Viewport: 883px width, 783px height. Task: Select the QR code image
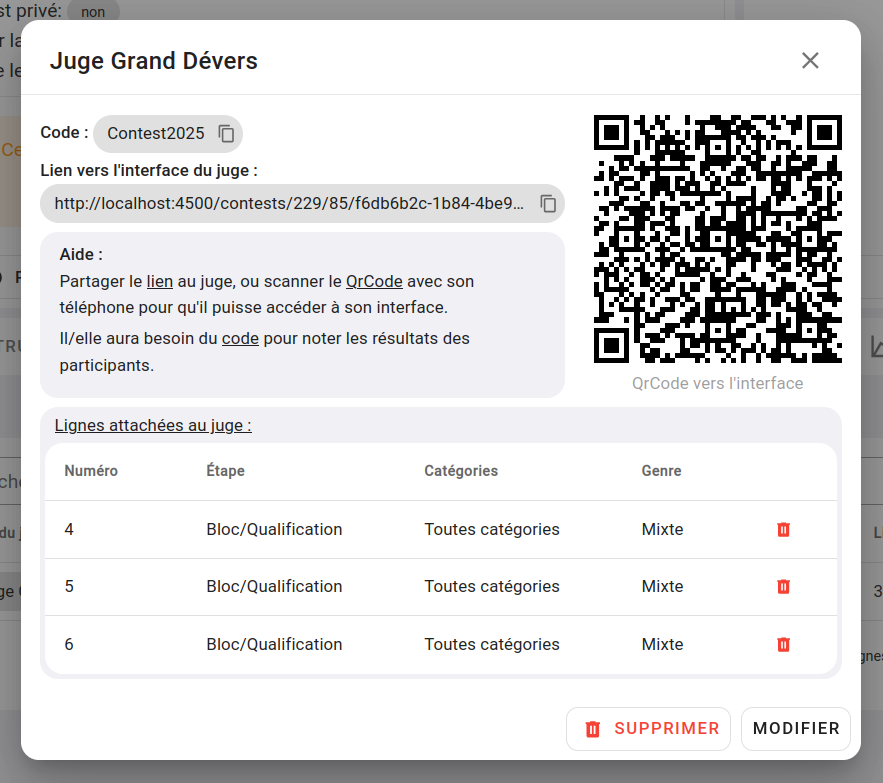[717, 239]
